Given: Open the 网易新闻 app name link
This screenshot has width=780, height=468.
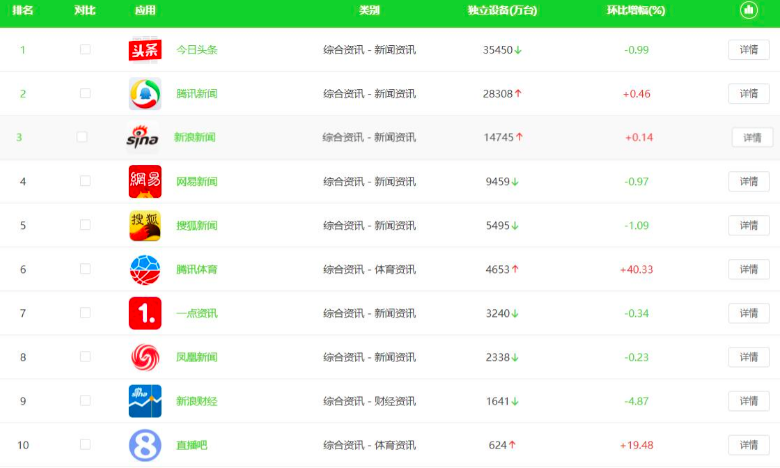Looking at the screenshot, I should click(197, 182).
